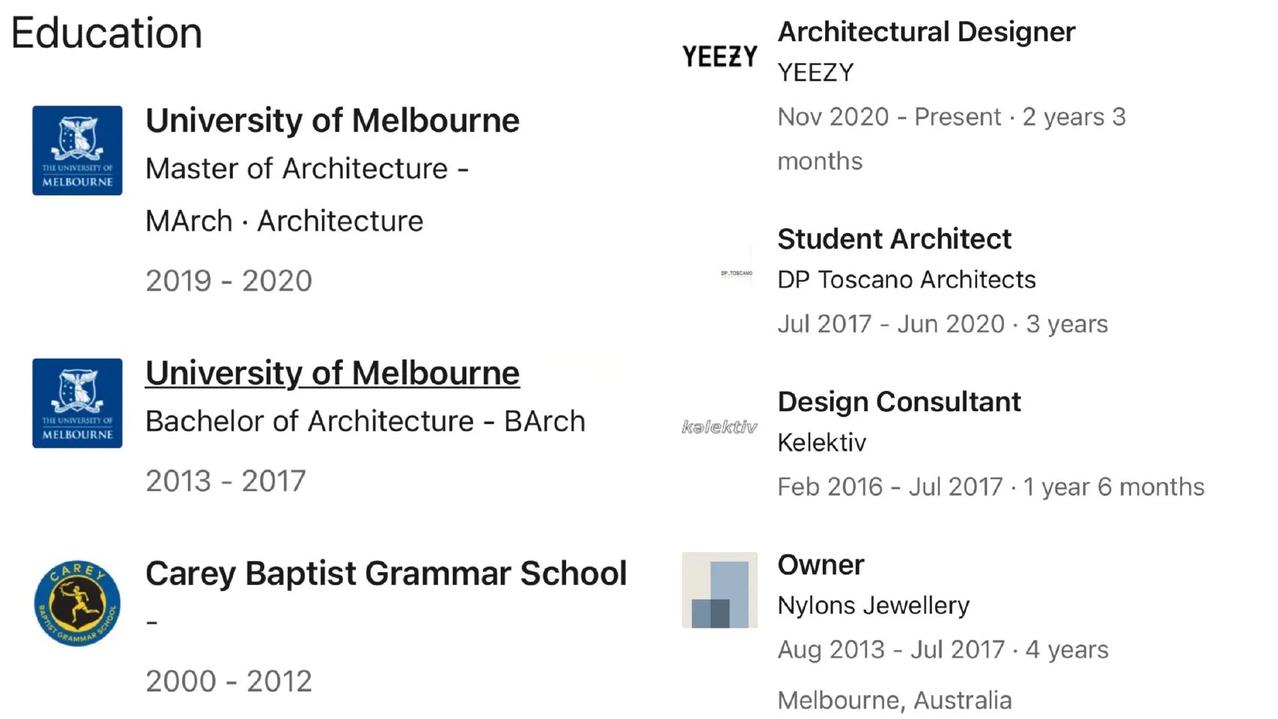Click the YEEZY company logo
This screenshot has width=1278, height=719.
pyautogui.click(x=719, y=57)
